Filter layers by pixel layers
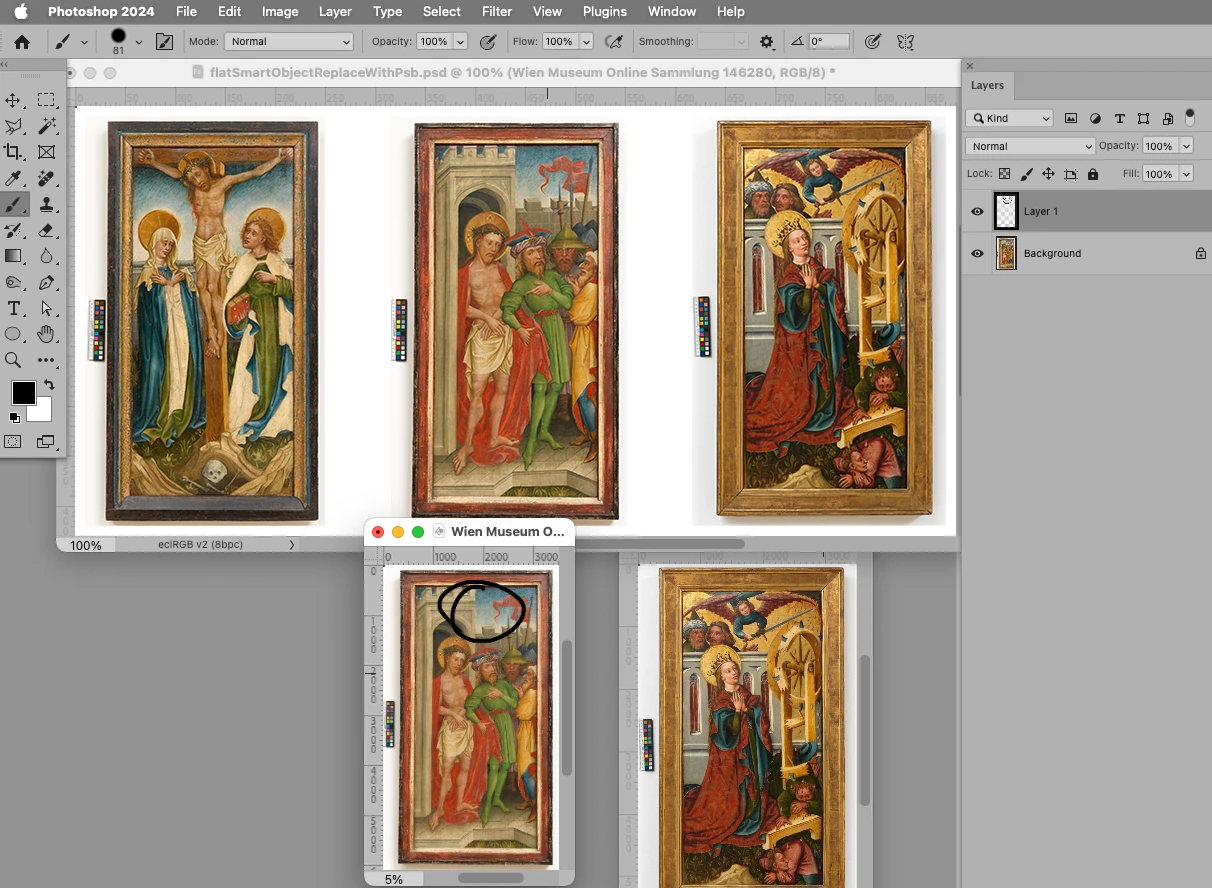Image resolution: width=1212 pixels, height=888 pixels. (x=1071, y=118)
